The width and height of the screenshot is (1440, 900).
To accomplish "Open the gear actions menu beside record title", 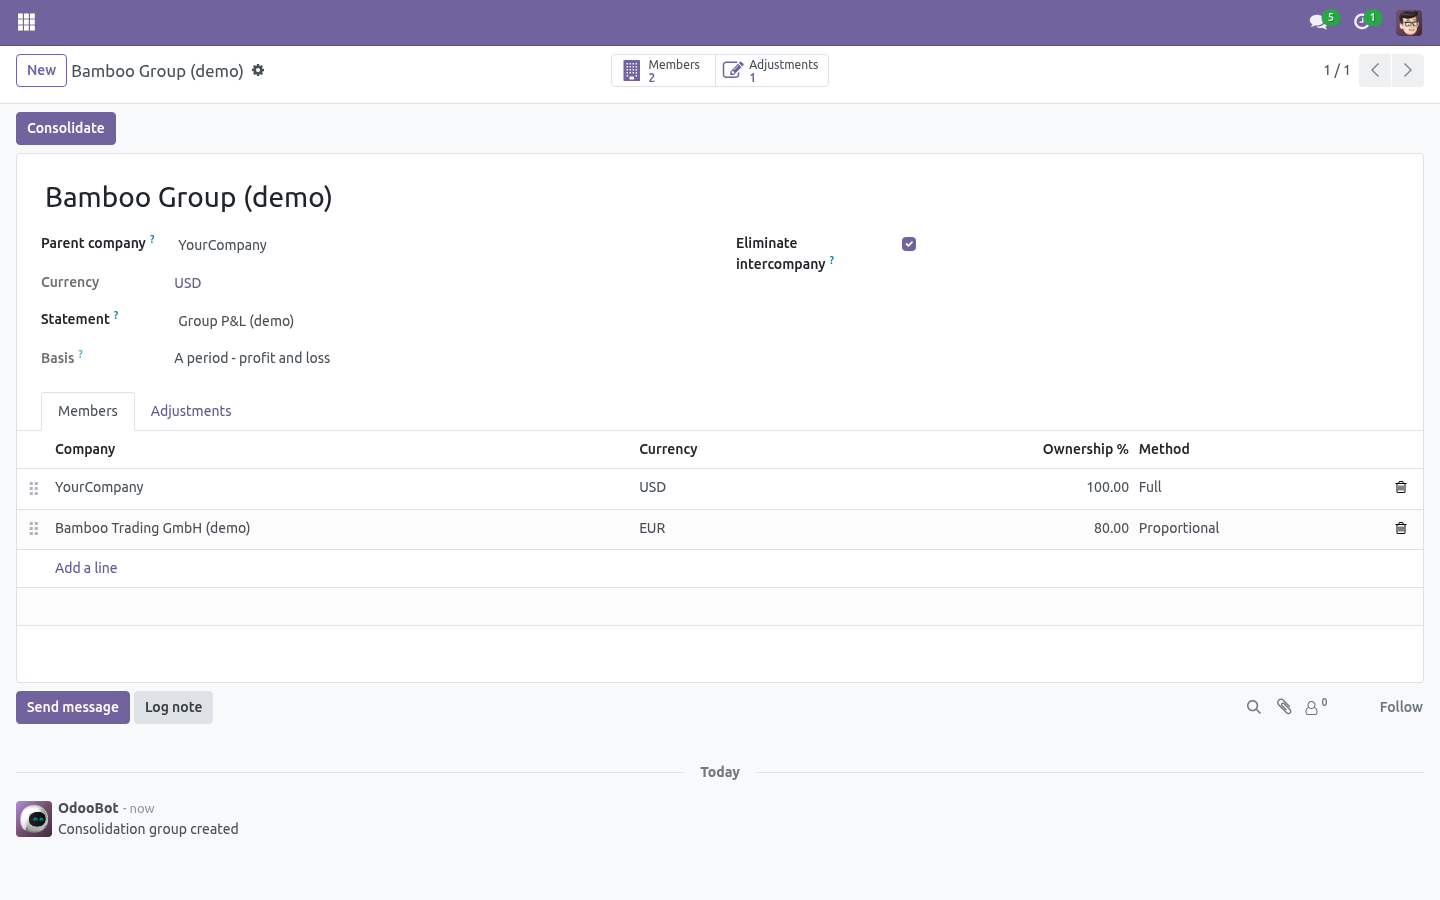I will pos(258,70).
